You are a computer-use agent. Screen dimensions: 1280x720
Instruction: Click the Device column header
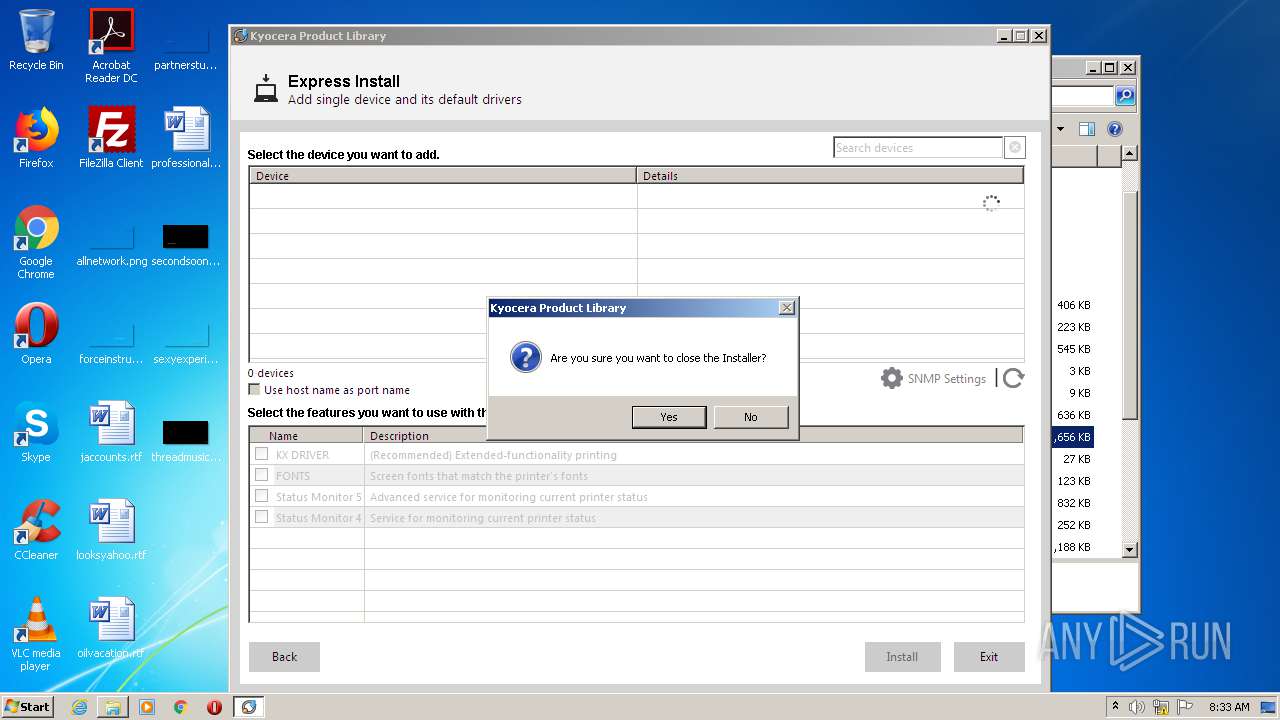[x=443, y=176]
